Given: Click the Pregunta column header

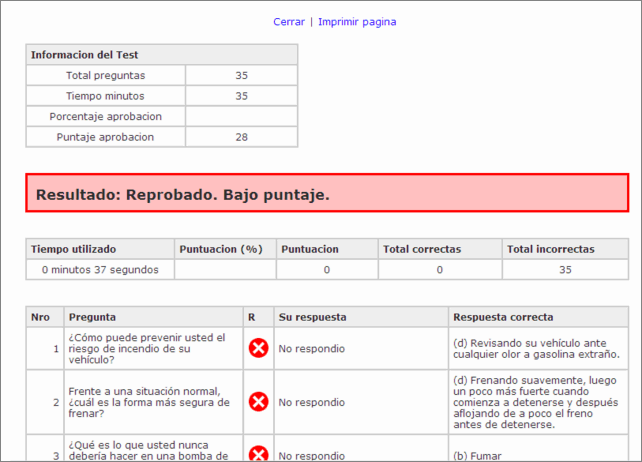Looking at the screenshot, I should (x=92, y=317).
